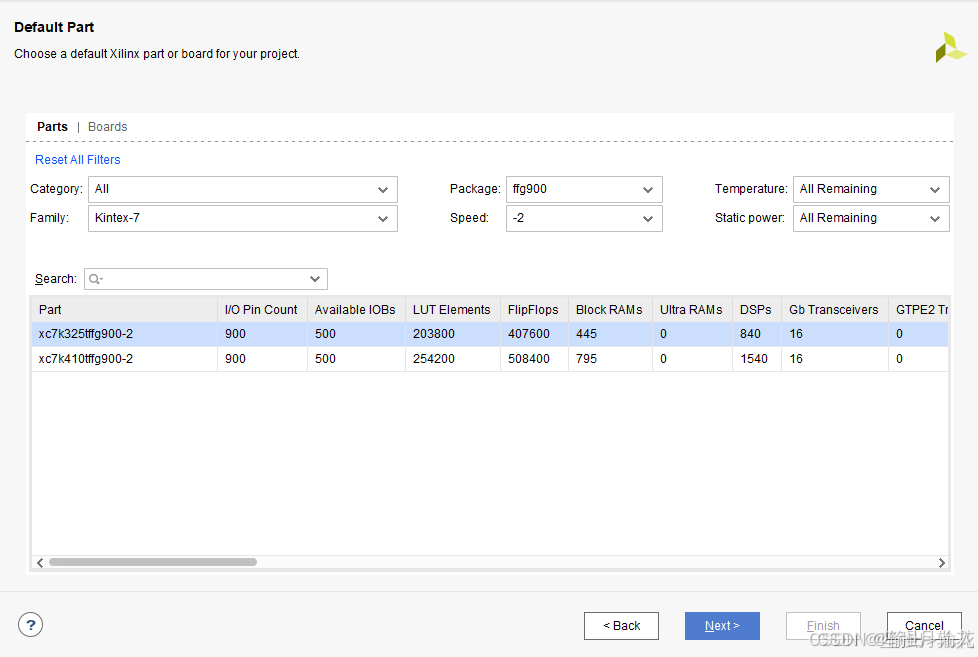Click the scrollbar left arrow

40,563
